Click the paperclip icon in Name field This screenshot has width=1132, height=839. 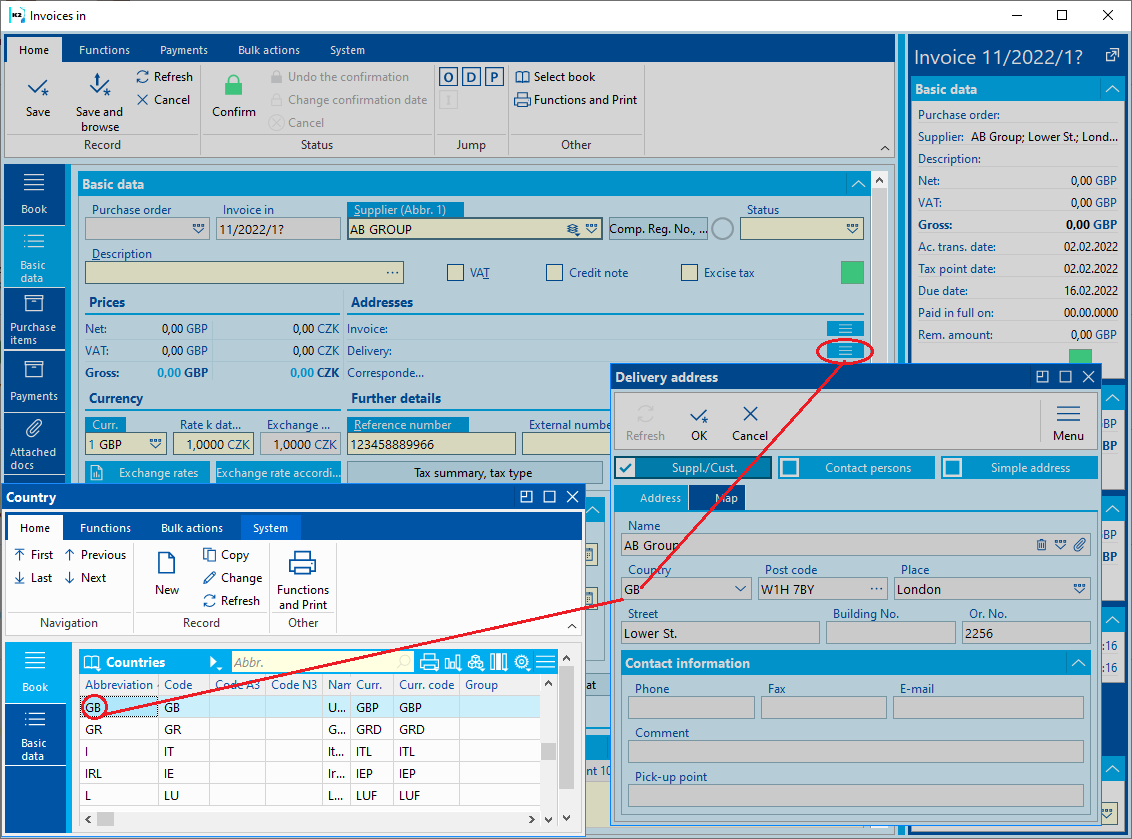[1079, 545]
